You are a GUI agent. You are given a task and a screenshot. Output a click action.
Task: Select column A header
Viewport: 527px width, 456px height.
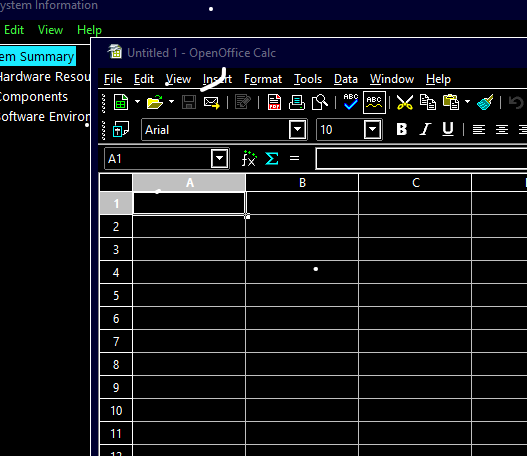pyautogui.click(x=189, y=183)
